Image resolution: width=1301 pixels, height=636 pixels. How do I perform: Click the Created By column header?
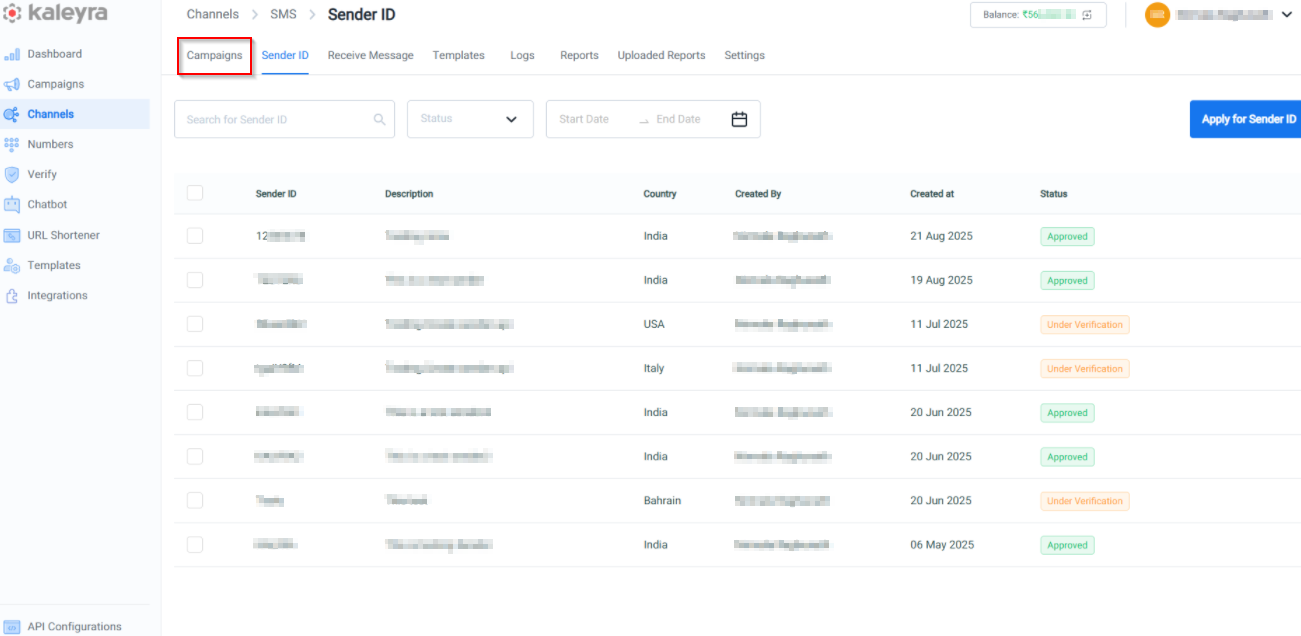click(x=758, y=194)
